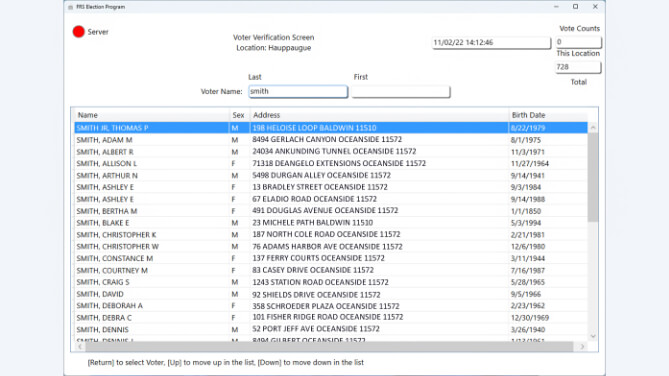Sort by the Sex column header
Image resolution: width=669 pixels, height=376 pixels.
(x=239, y=115)
